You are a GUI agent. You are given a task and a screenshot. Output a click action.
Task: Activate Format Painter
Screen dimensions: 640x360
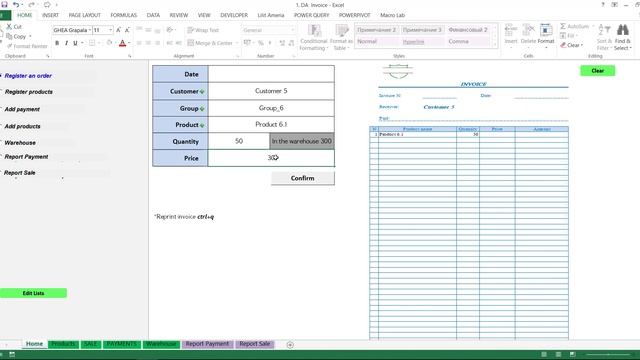[27, 46]
